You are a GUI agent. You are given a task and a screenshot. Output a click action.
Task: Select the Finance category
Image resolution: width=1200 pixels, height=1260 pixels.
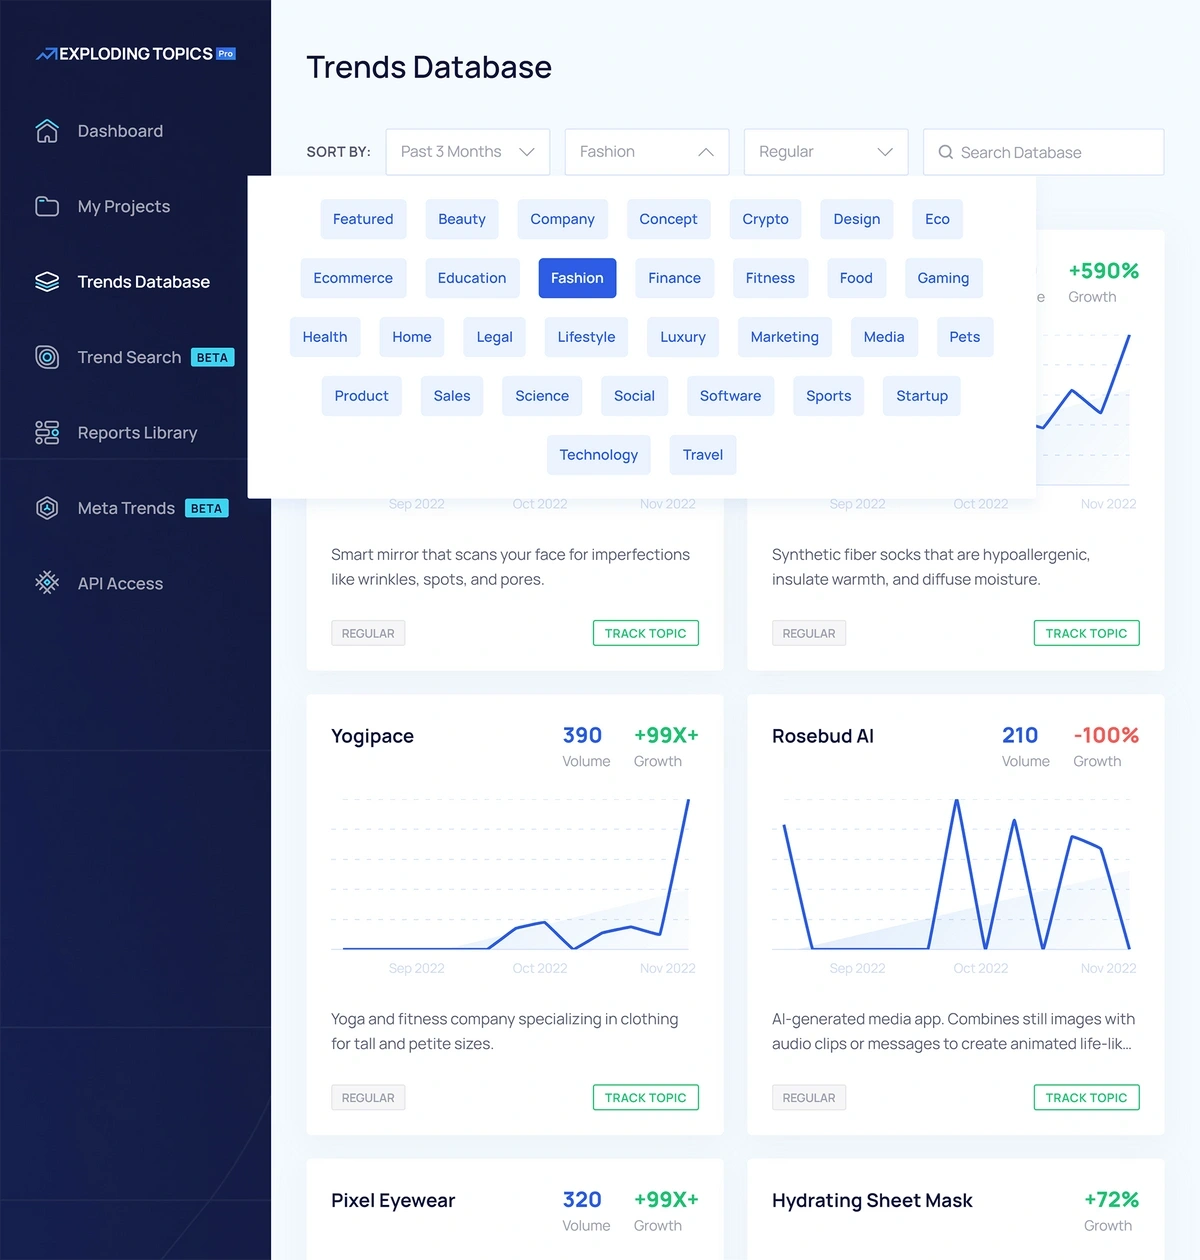674,278
